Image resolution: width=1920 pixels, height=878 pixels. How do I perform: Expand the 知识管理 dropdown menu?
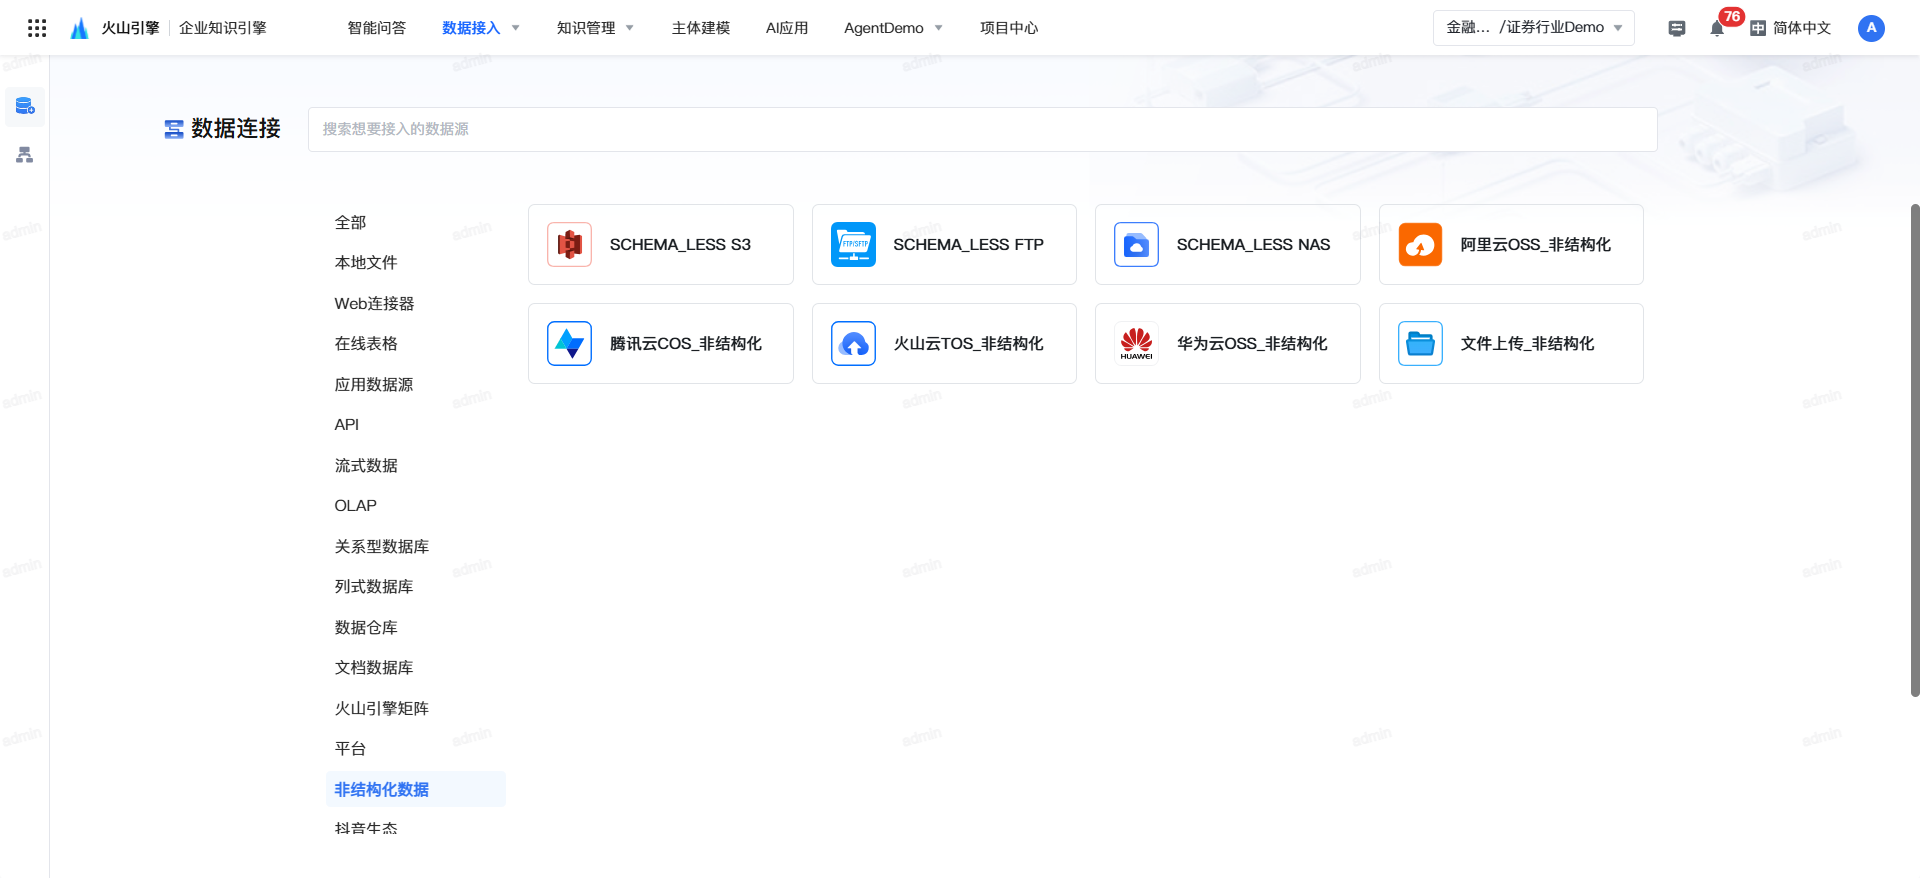595,28
